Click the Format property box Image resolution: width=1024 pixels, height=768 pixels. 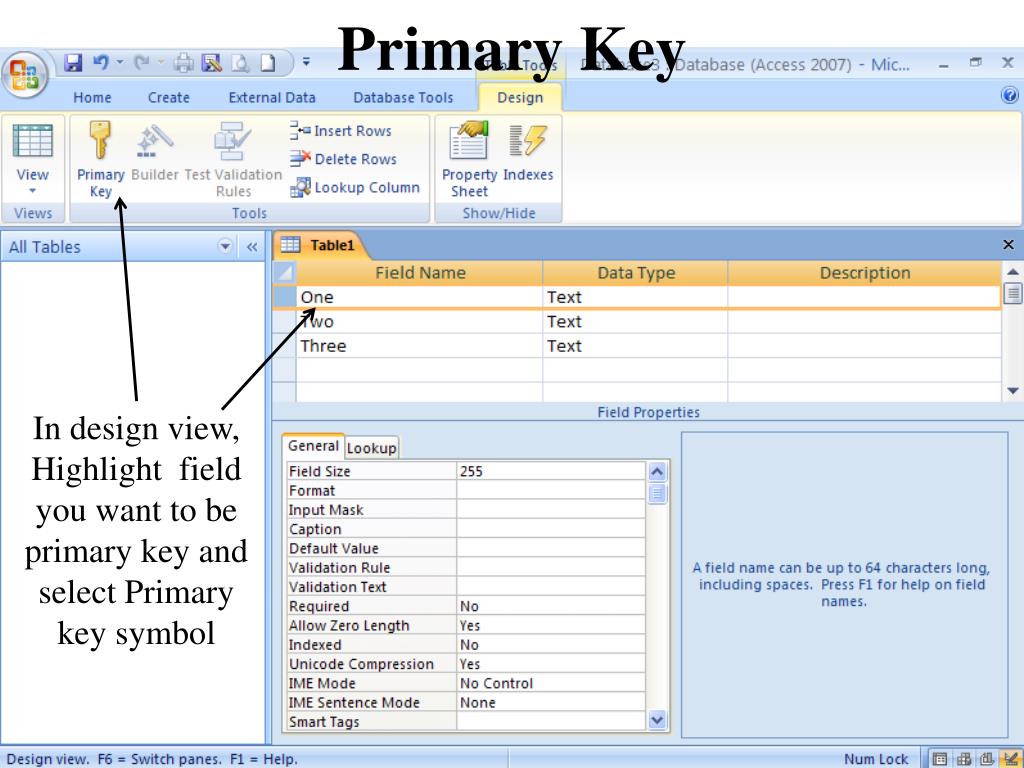[551, 490]
